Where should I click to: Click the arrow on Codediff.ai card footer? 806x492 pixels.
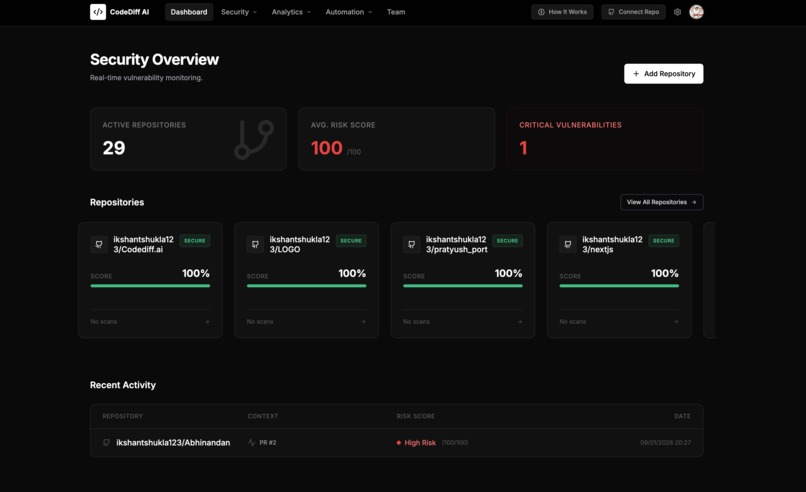207,322
